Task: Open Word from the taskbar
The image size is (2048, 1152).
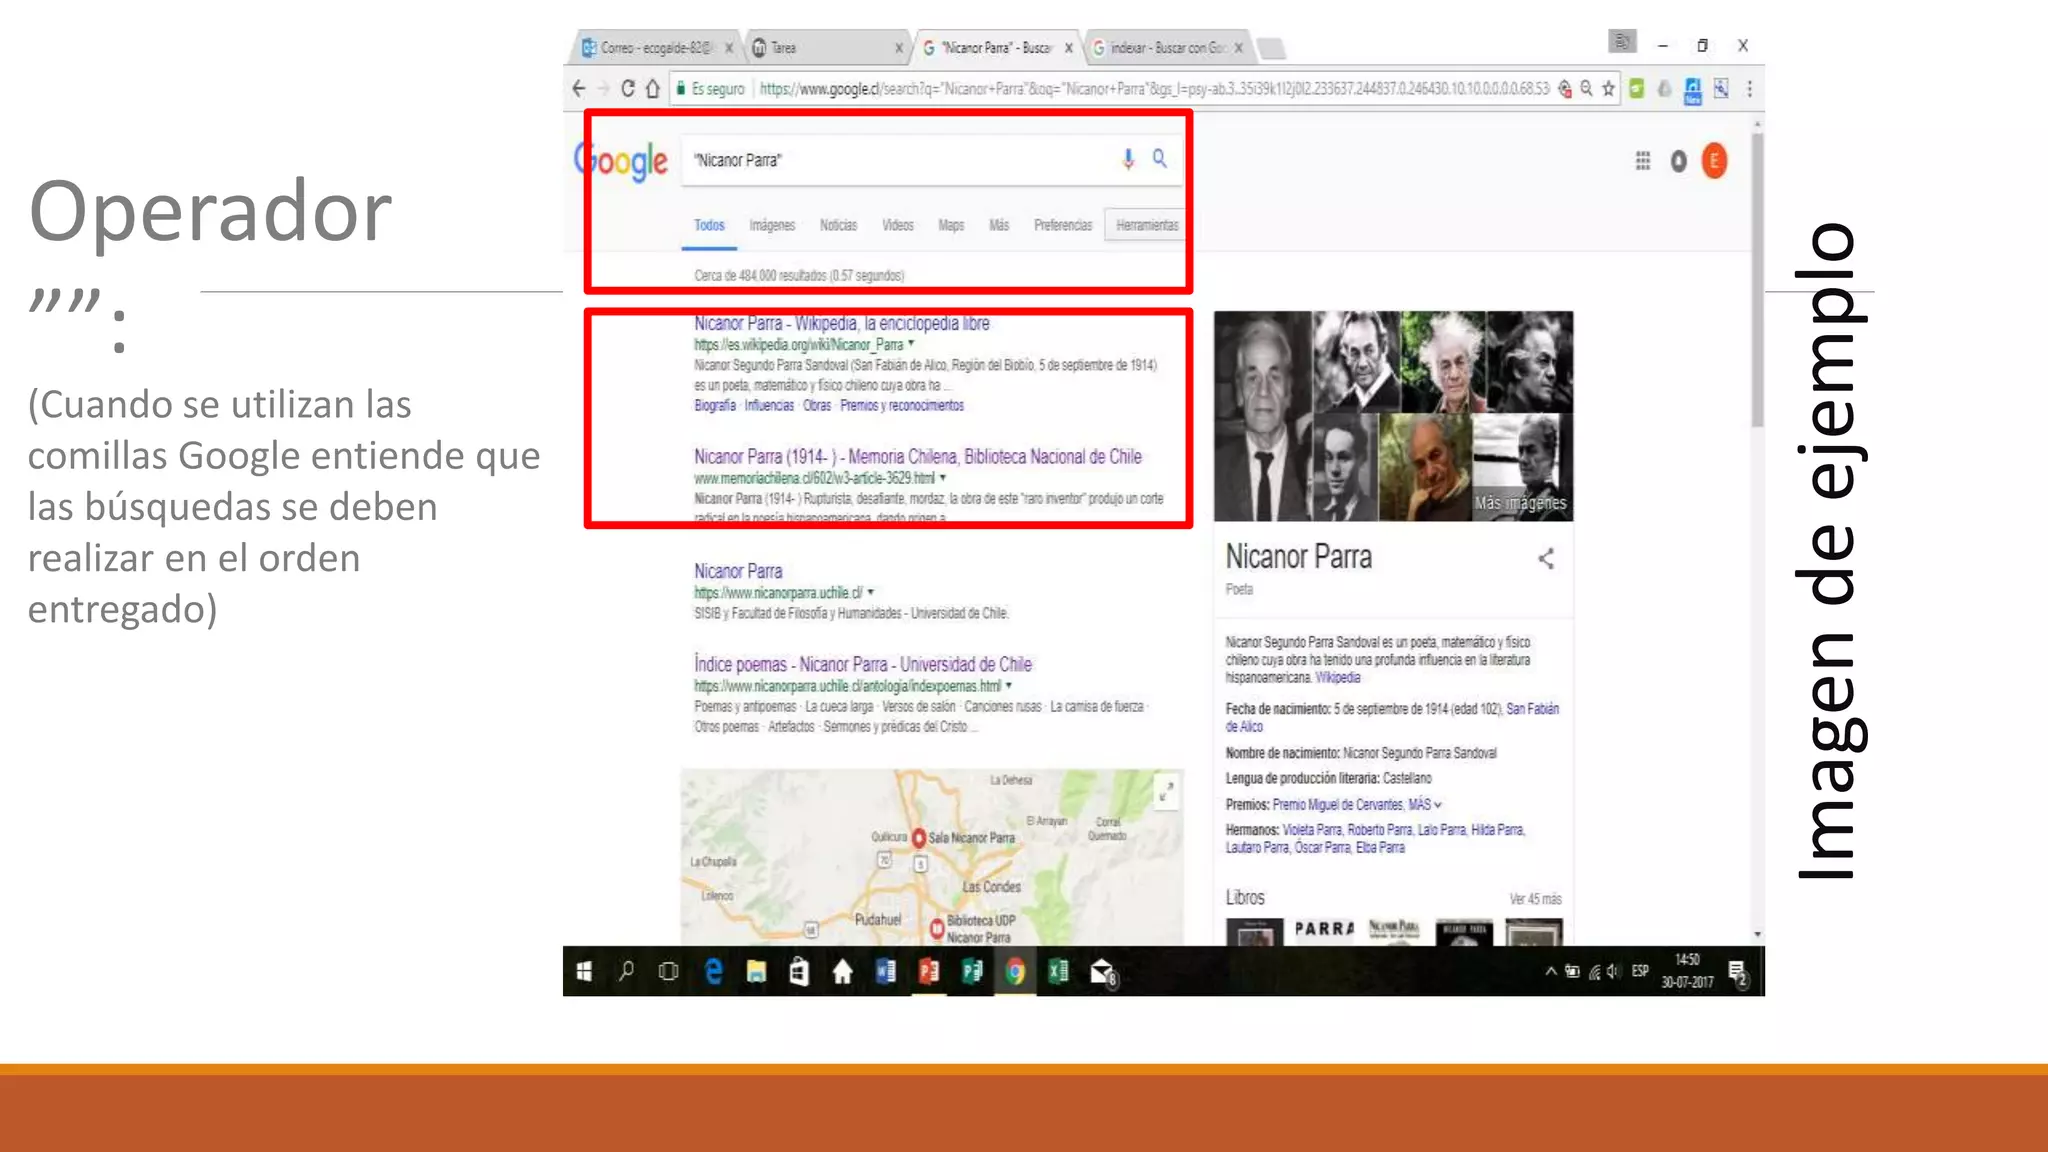Action: coord(886,971)
